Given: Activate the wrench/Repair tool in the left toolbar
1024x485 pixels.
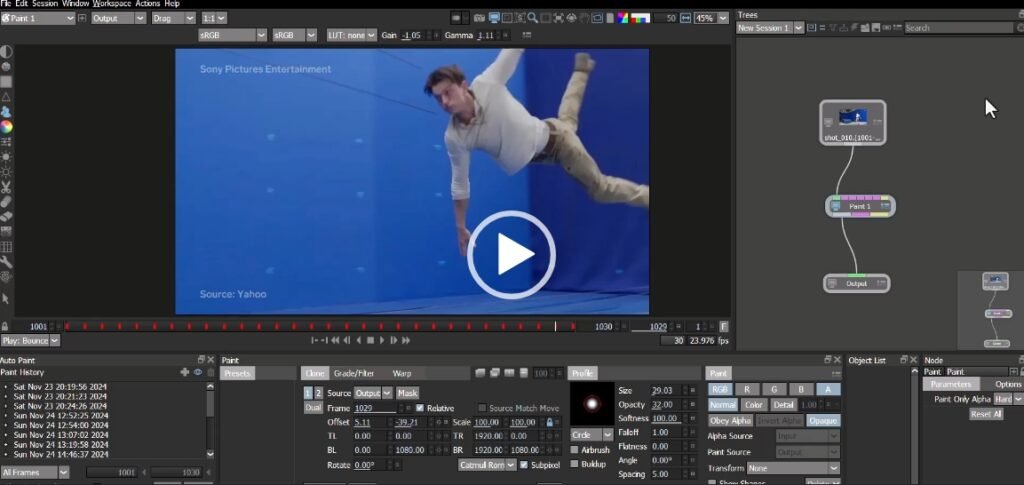Looking at the screenshot, I should tap(6, 262).
